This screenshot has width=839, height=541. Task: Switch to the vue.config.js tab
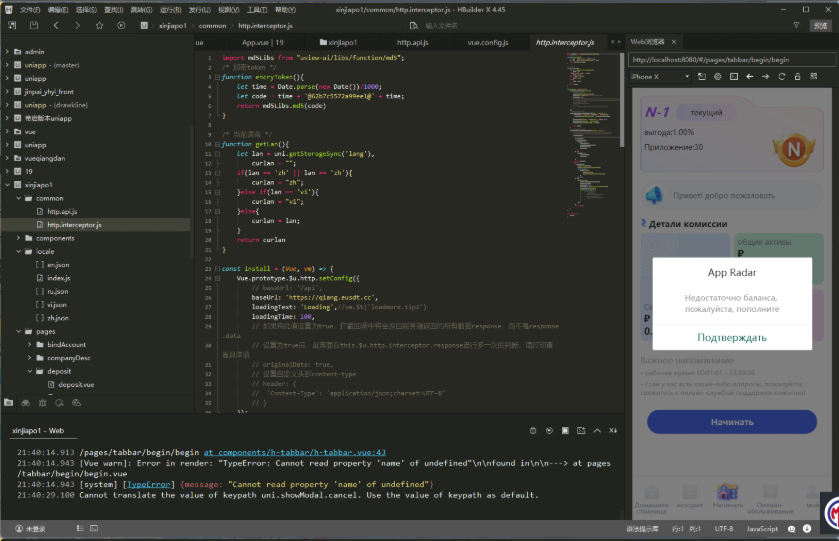click(x=488, y=42)
